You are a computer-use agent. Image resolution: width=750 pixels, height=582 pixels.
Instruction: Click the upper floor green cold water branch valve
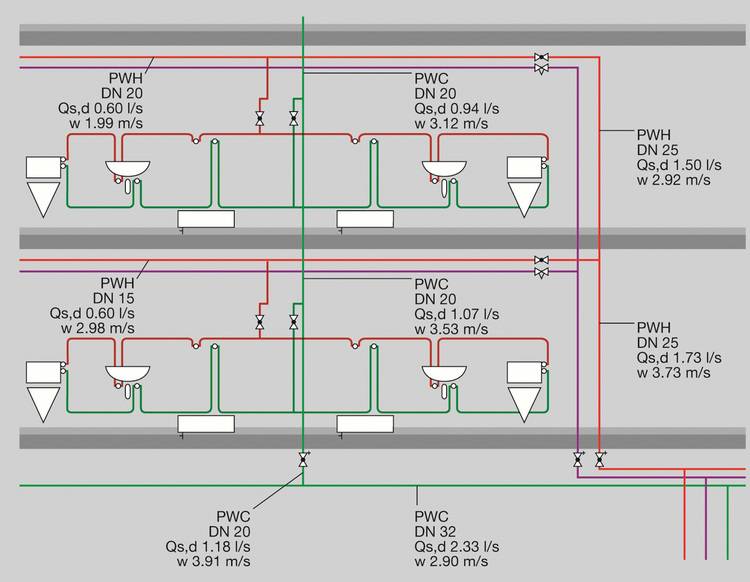pyautogui.click(x=293, y=119)
